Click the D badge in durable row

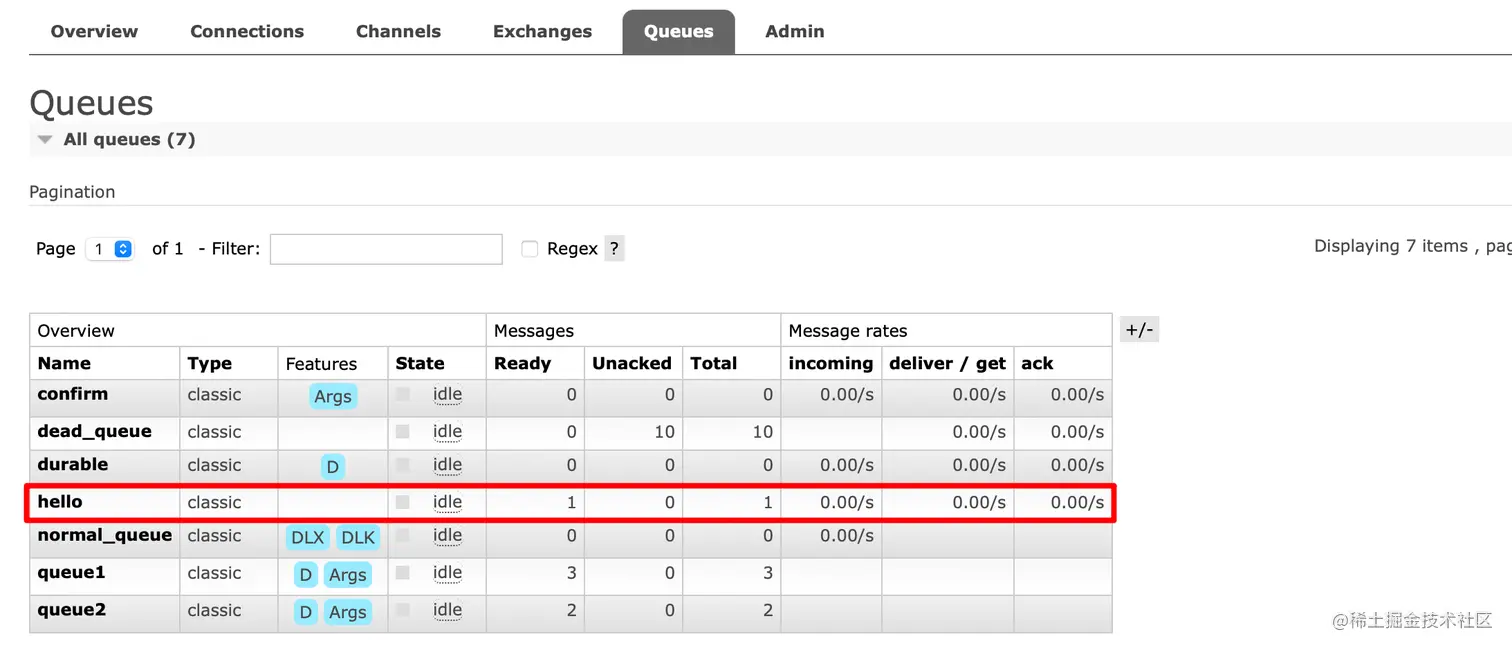tap(333, 466)
